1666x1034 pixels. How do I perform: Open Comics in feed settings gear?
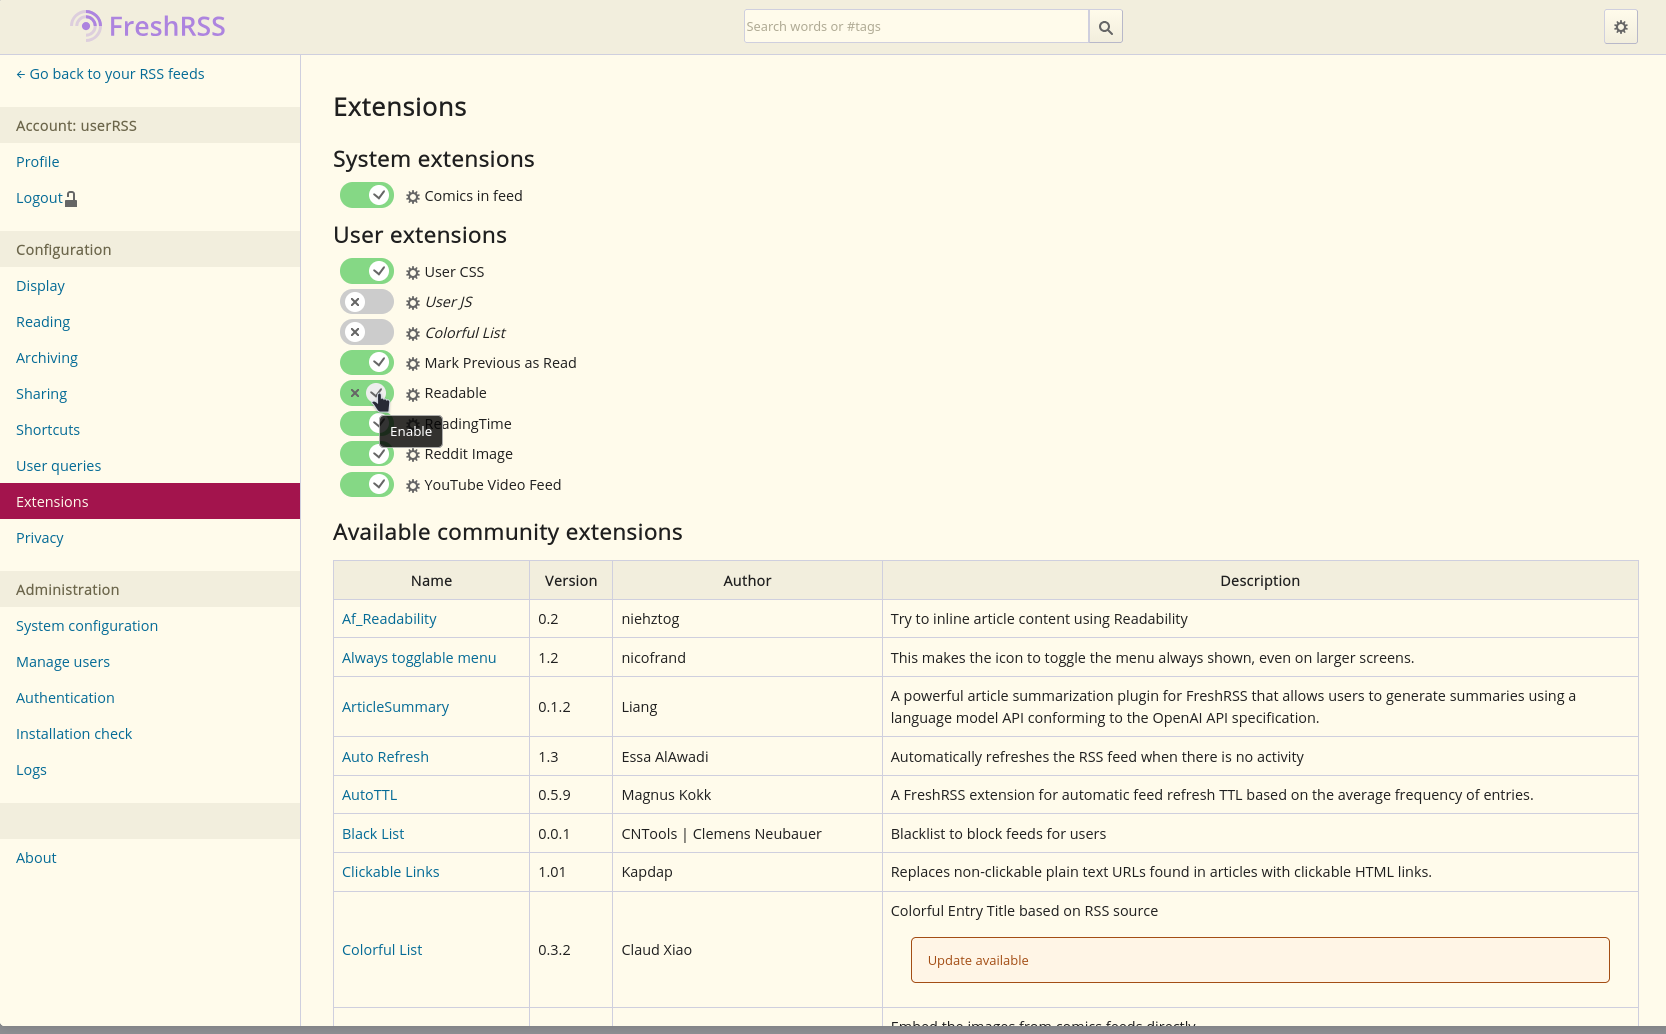[413, 197]
